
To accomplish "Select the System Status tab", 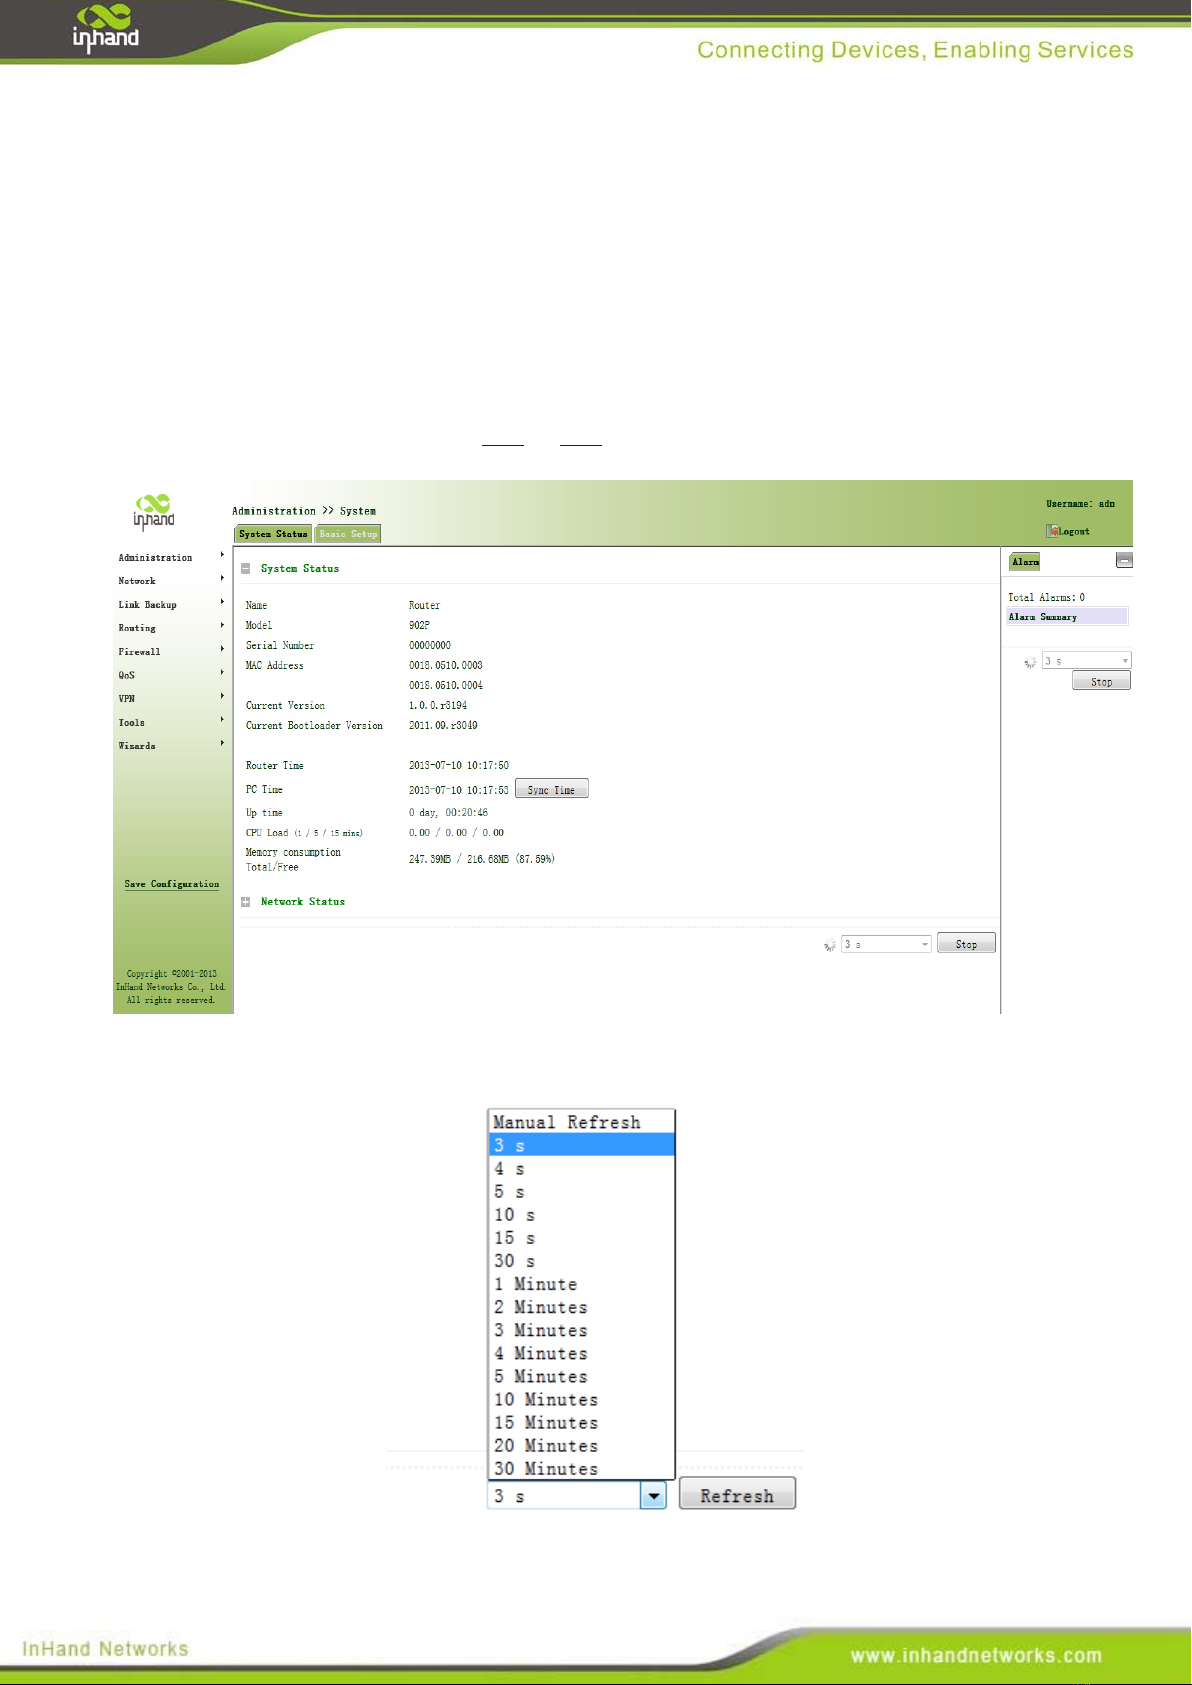I will click(x=274, y=534).
